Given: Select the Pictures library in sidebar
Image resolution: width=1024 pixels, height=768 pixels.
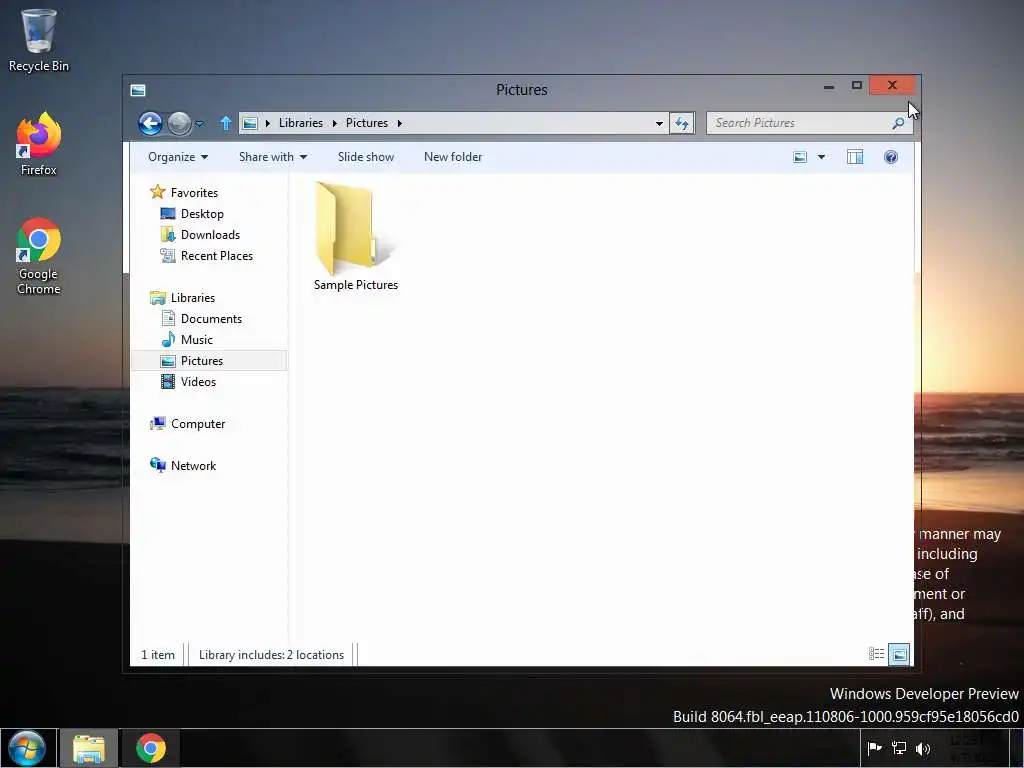Looking at the screenshot, I should pyautogui.click(x=209, y=360).
